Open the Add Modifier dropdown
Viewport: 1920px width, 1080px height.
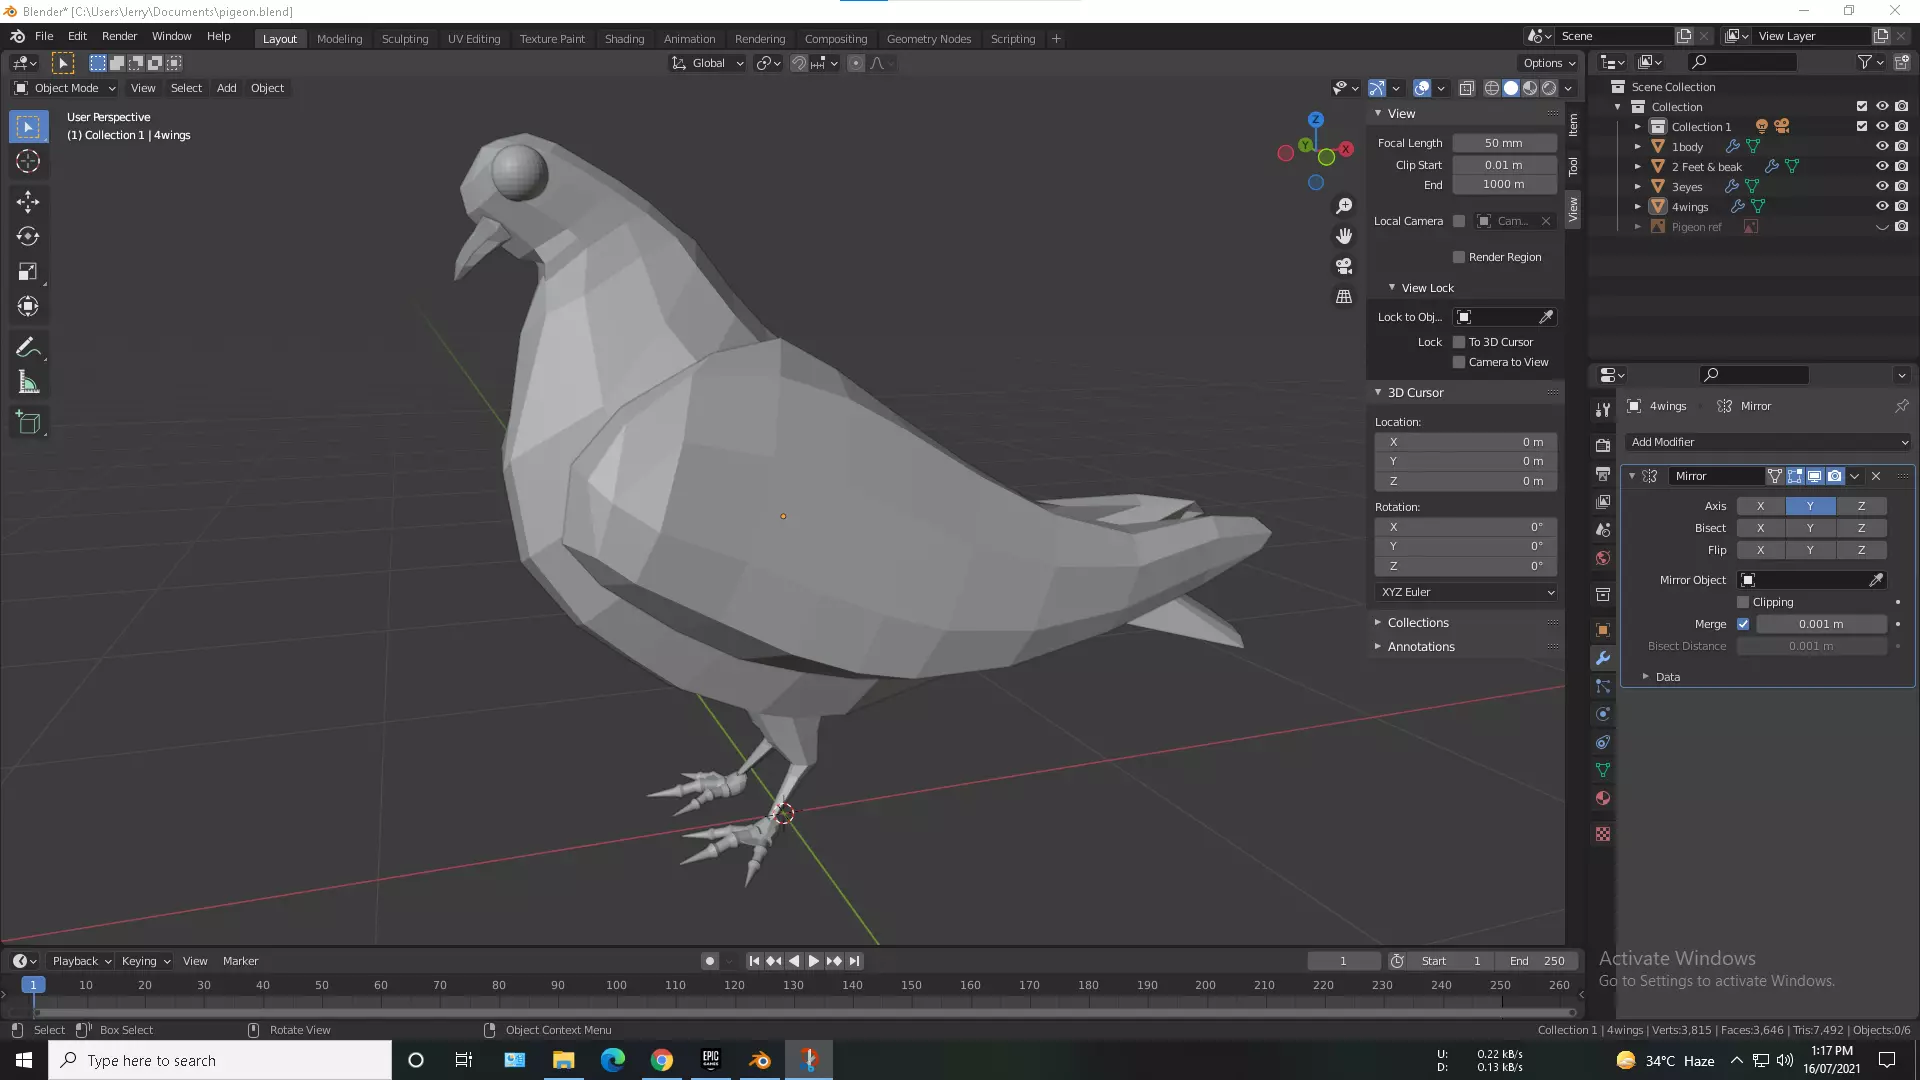(x=1768, y=442)
